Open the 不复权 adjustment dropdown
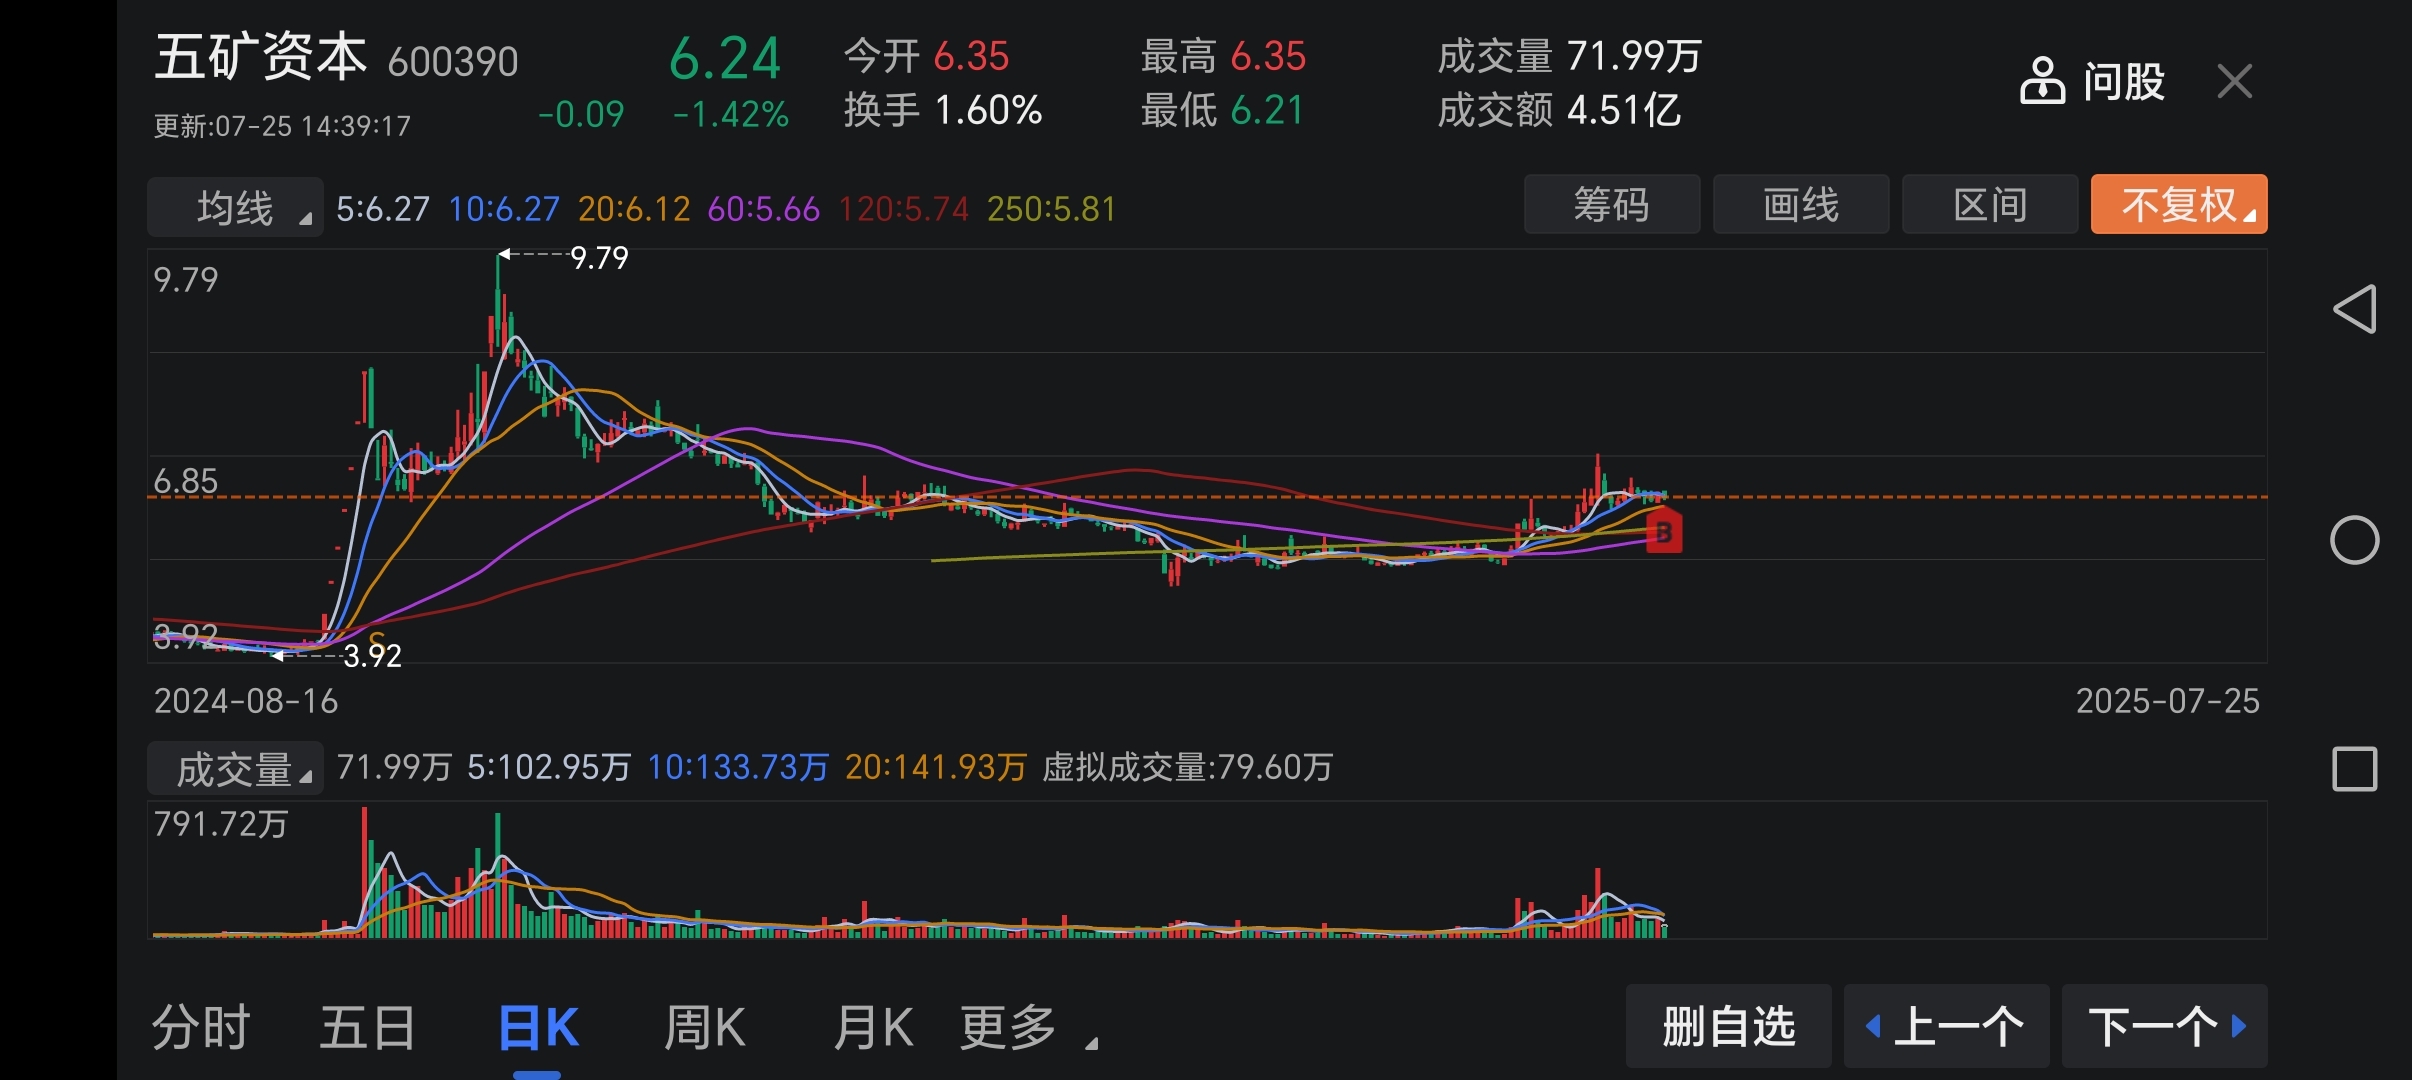The image size is (2412, 1080). pos(2179,205)
